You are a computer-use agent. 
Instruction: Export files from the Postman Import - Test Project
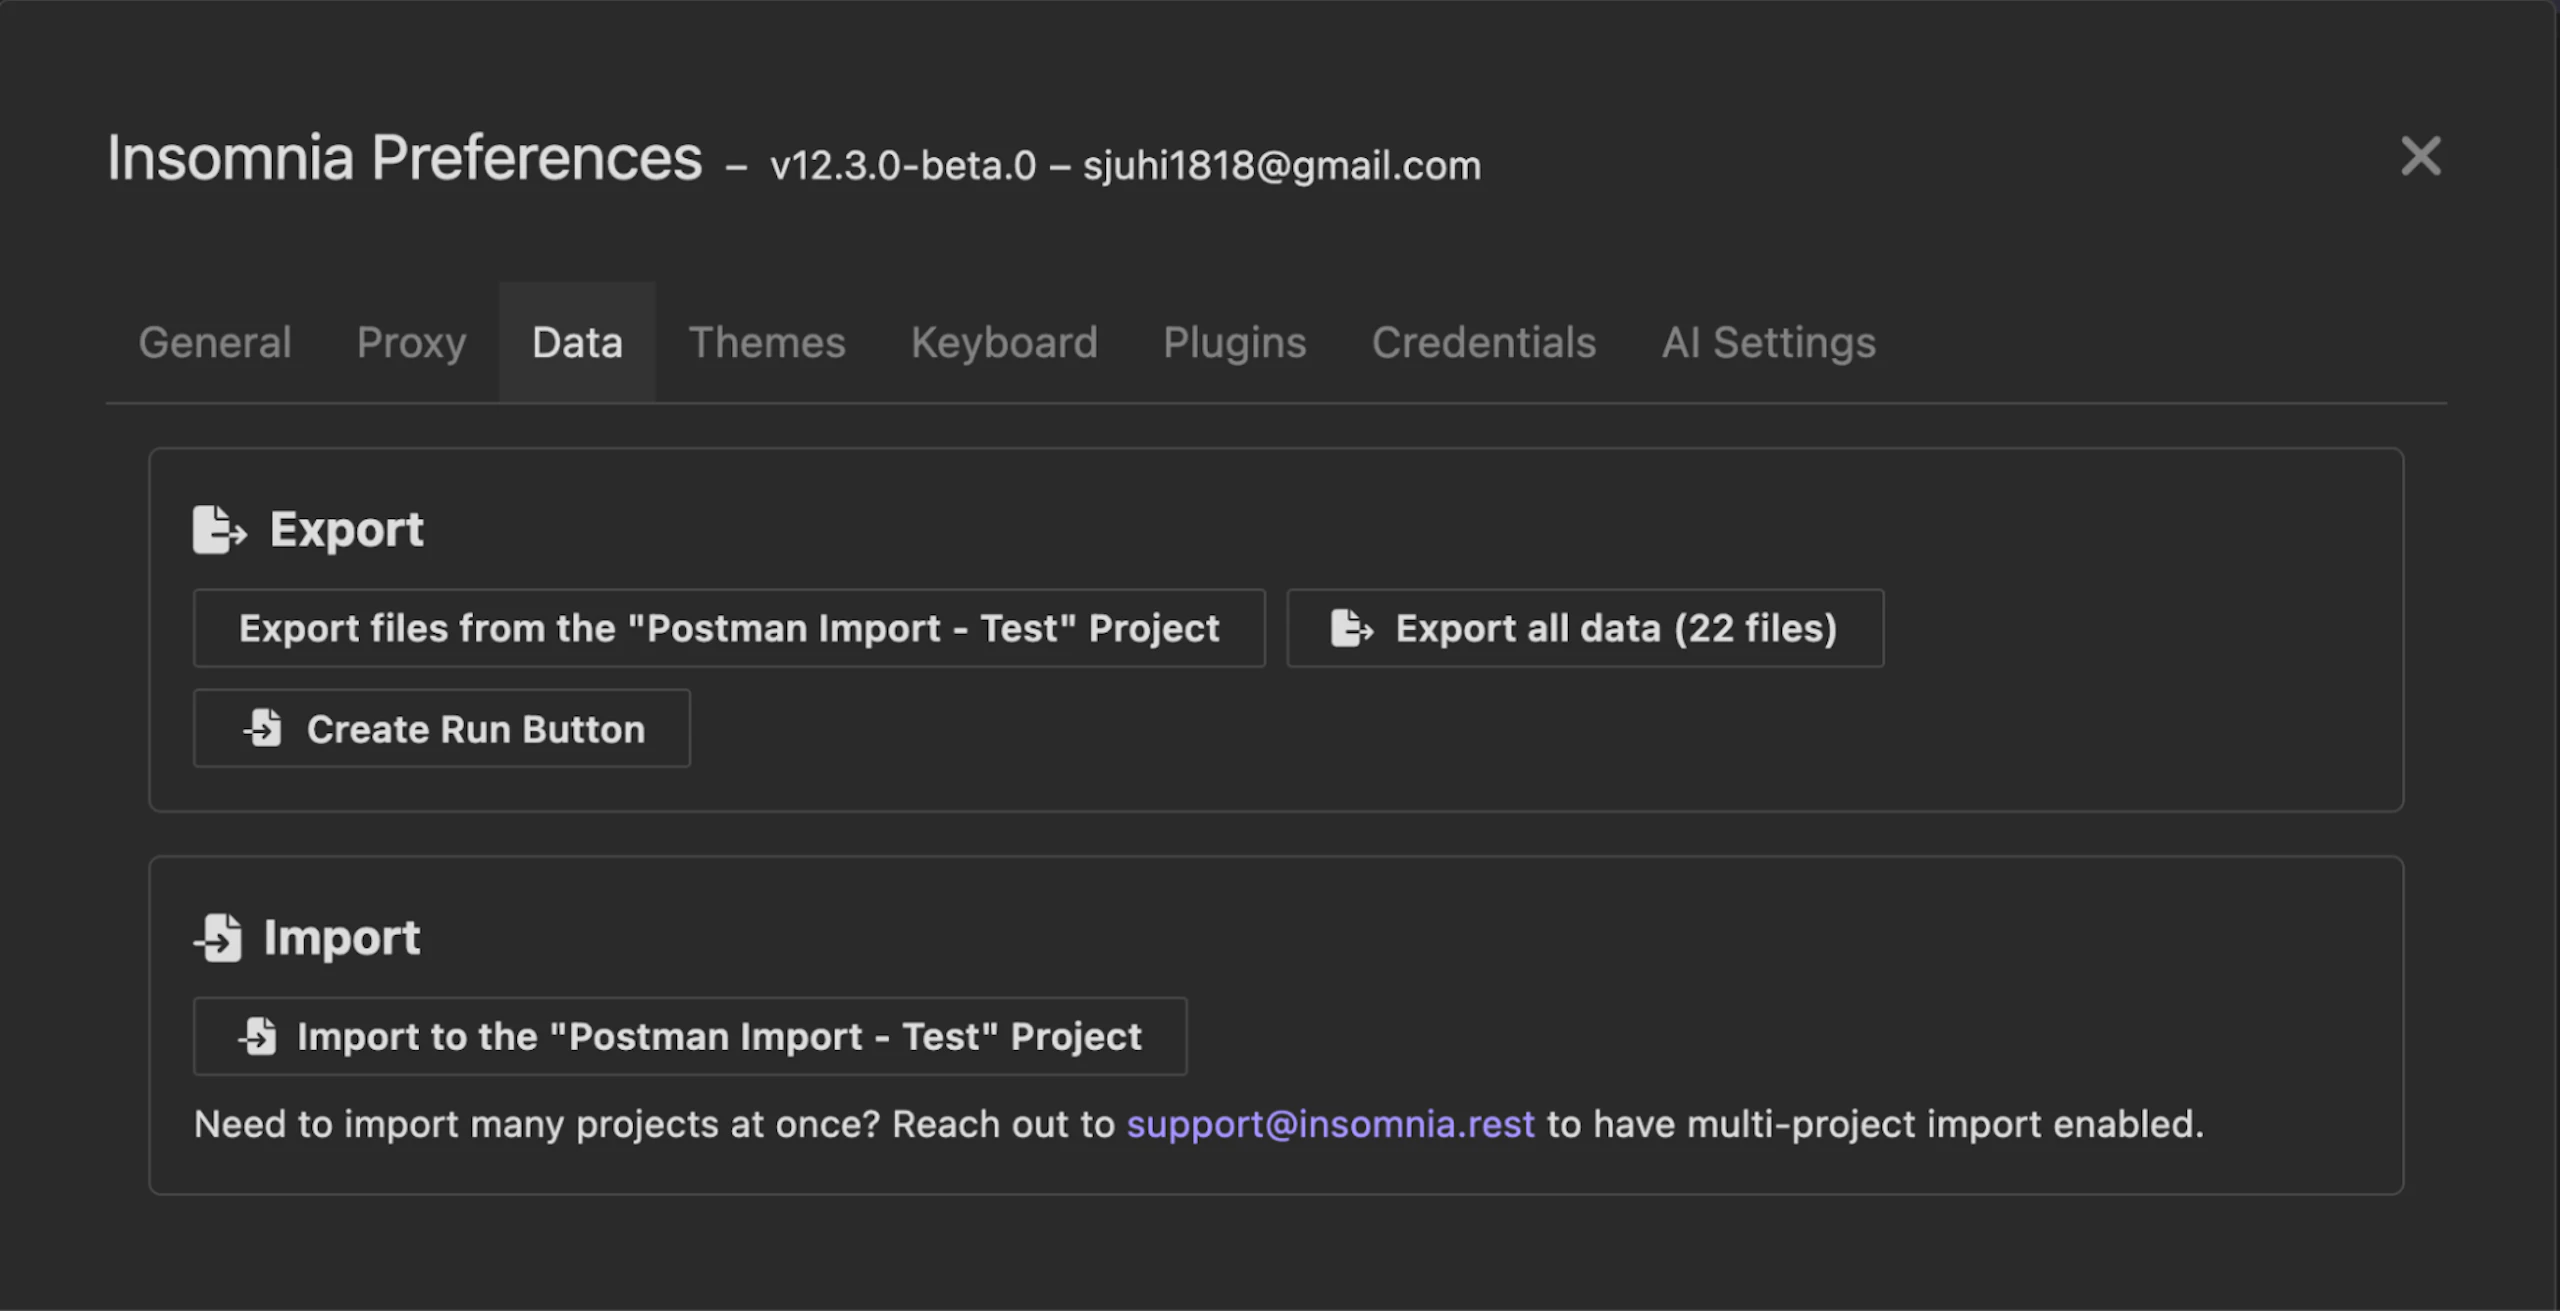728,629
